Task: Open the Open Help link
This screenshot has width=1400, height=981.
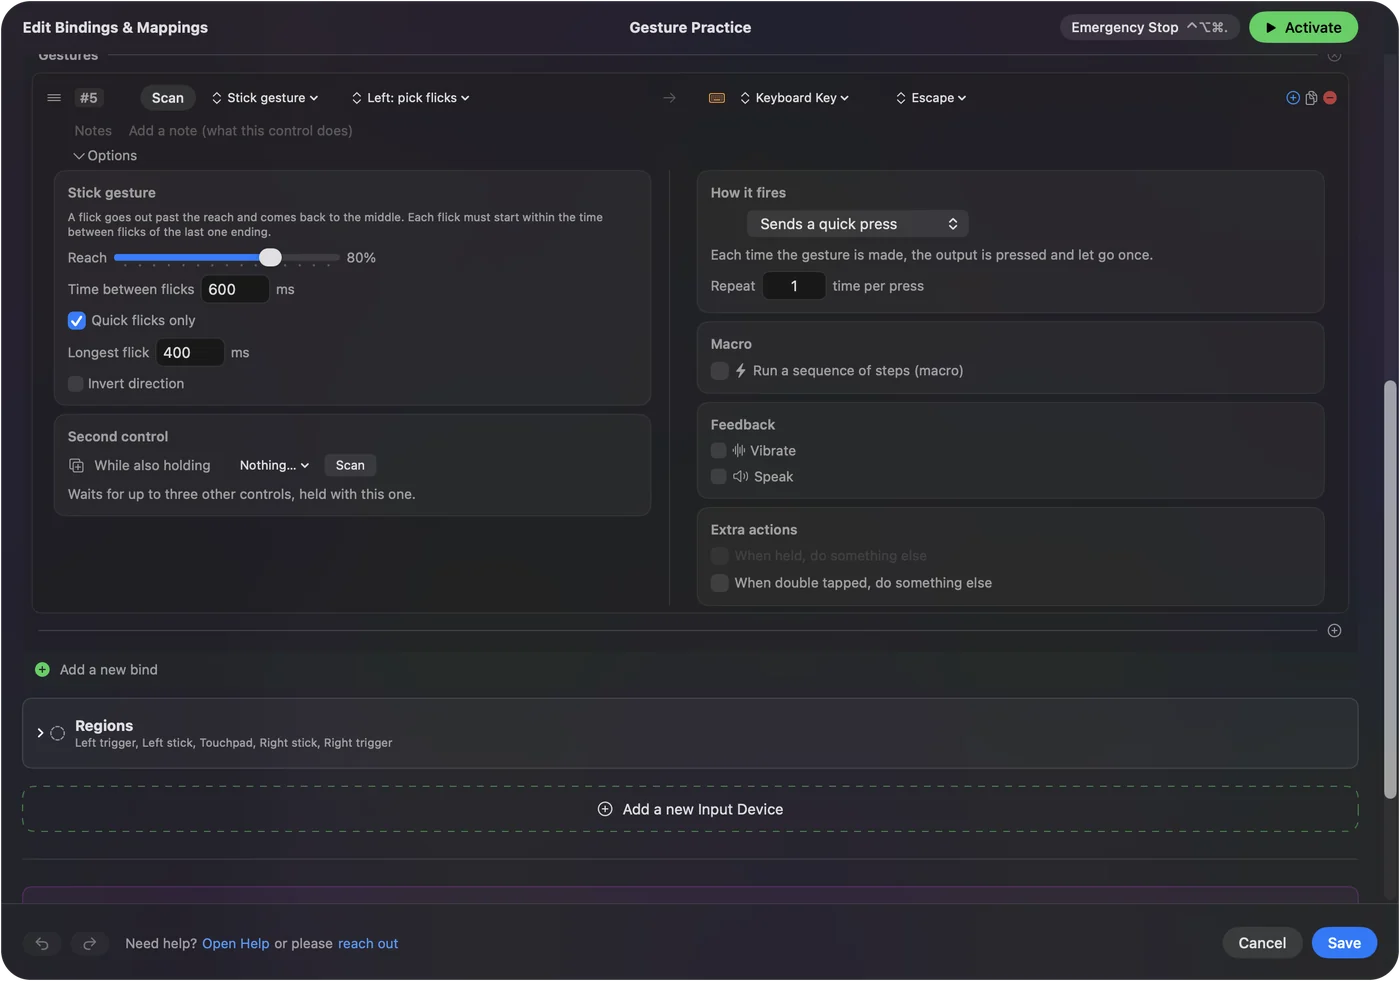Action: [236, 944]
